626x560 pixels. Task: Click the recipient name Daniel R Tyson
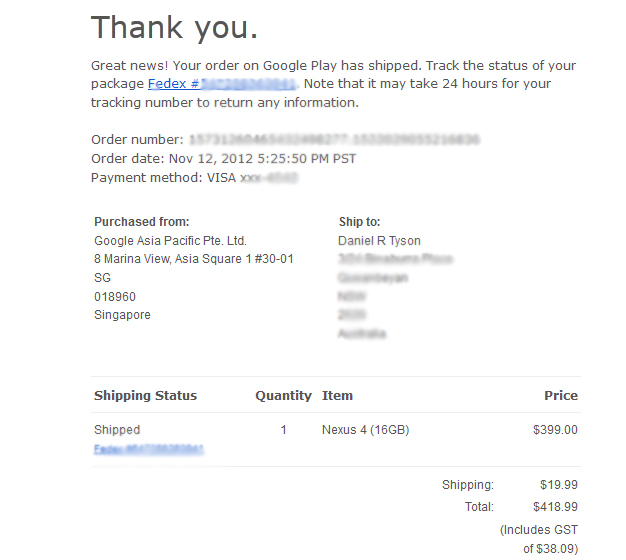click(379, 241)
